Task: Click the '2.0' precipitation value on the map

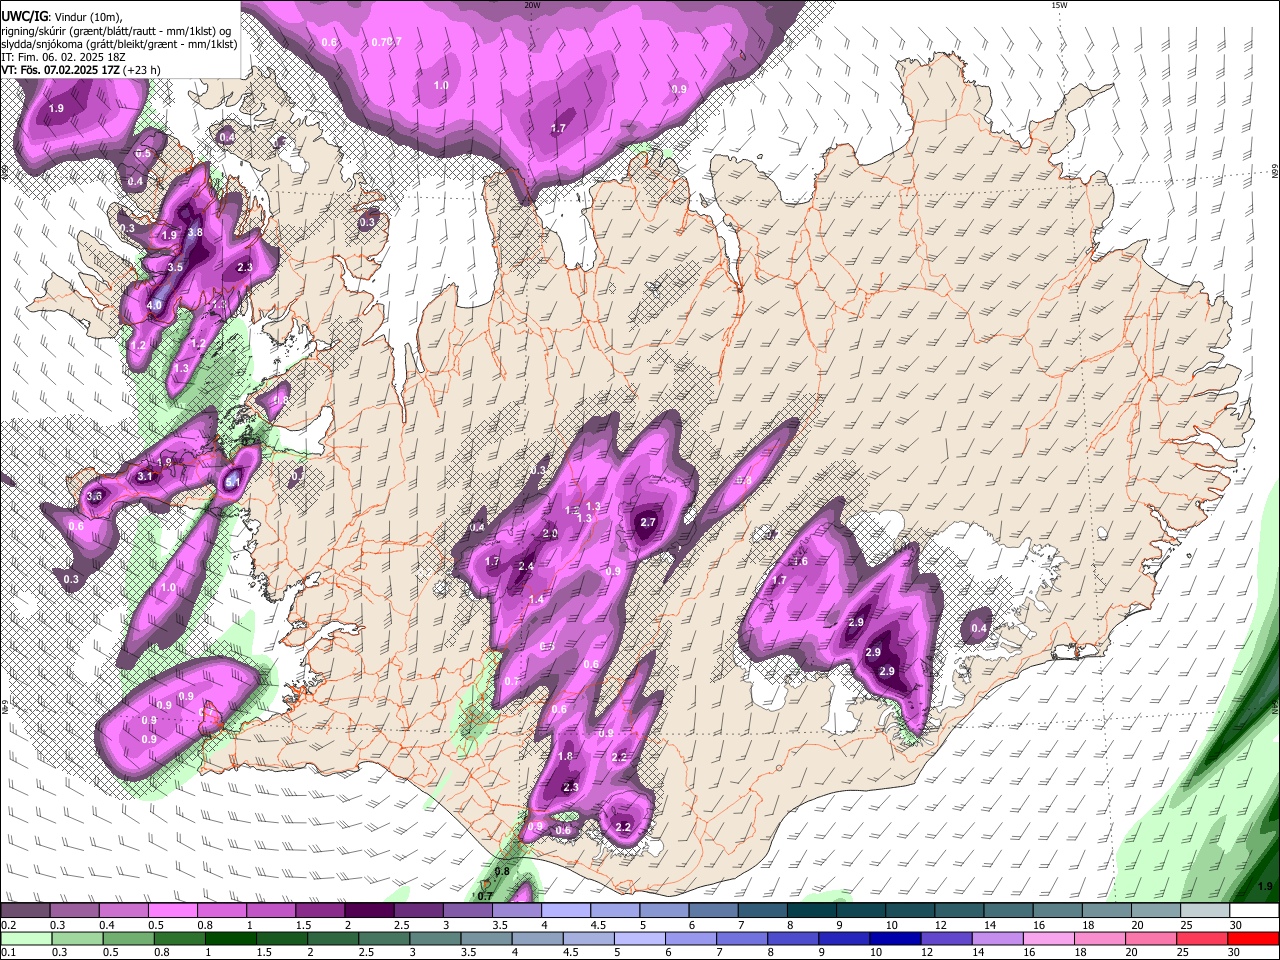Action: (550, 534)
